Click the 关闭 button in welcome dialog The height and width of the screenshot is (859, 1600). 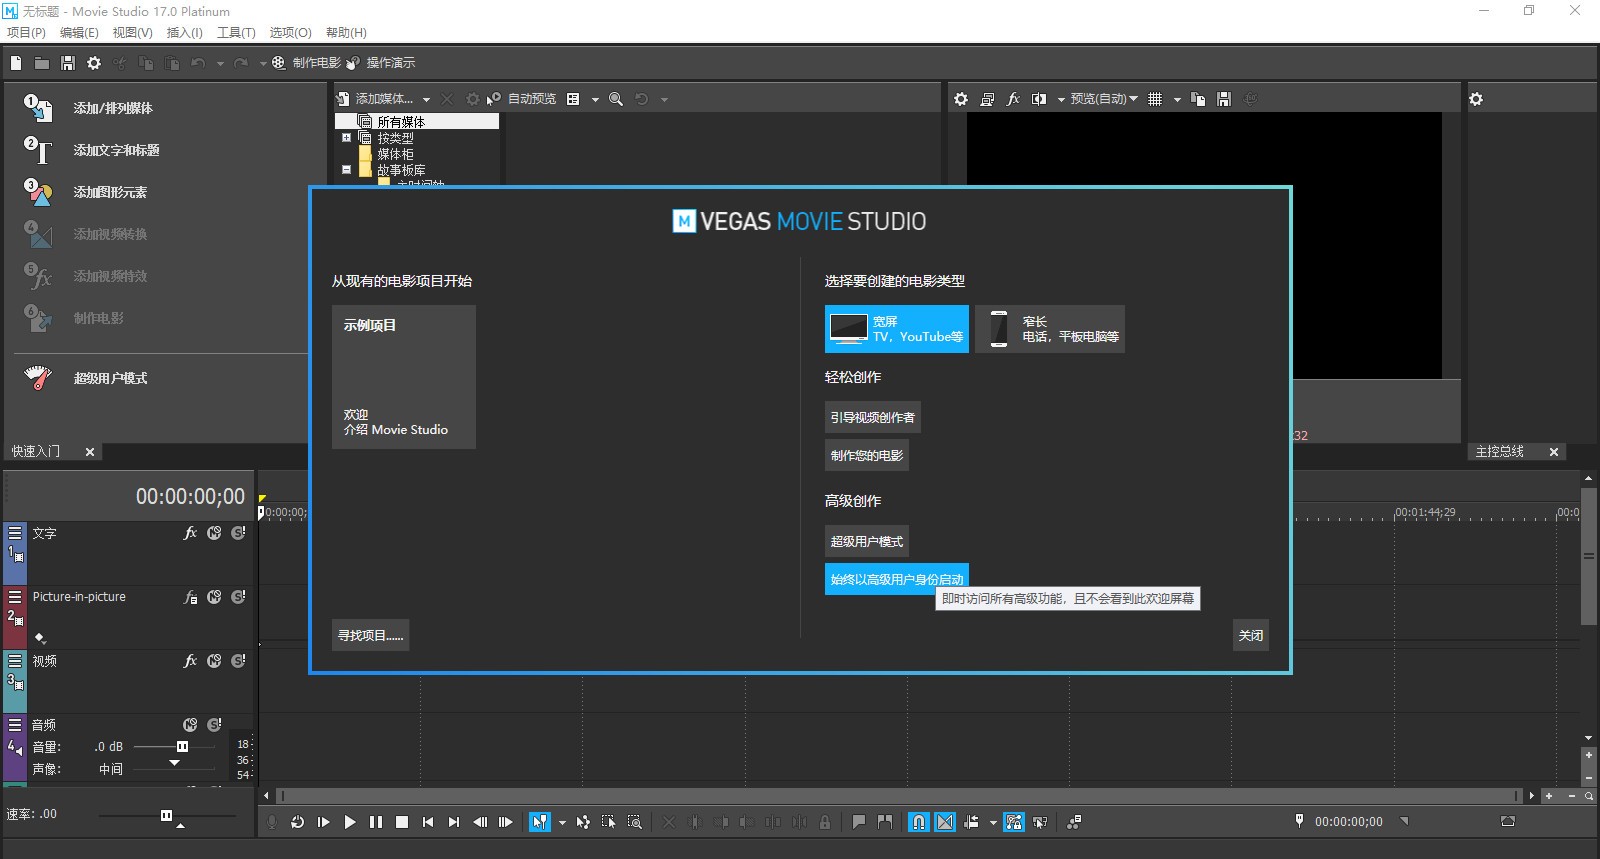(1250, 636)
